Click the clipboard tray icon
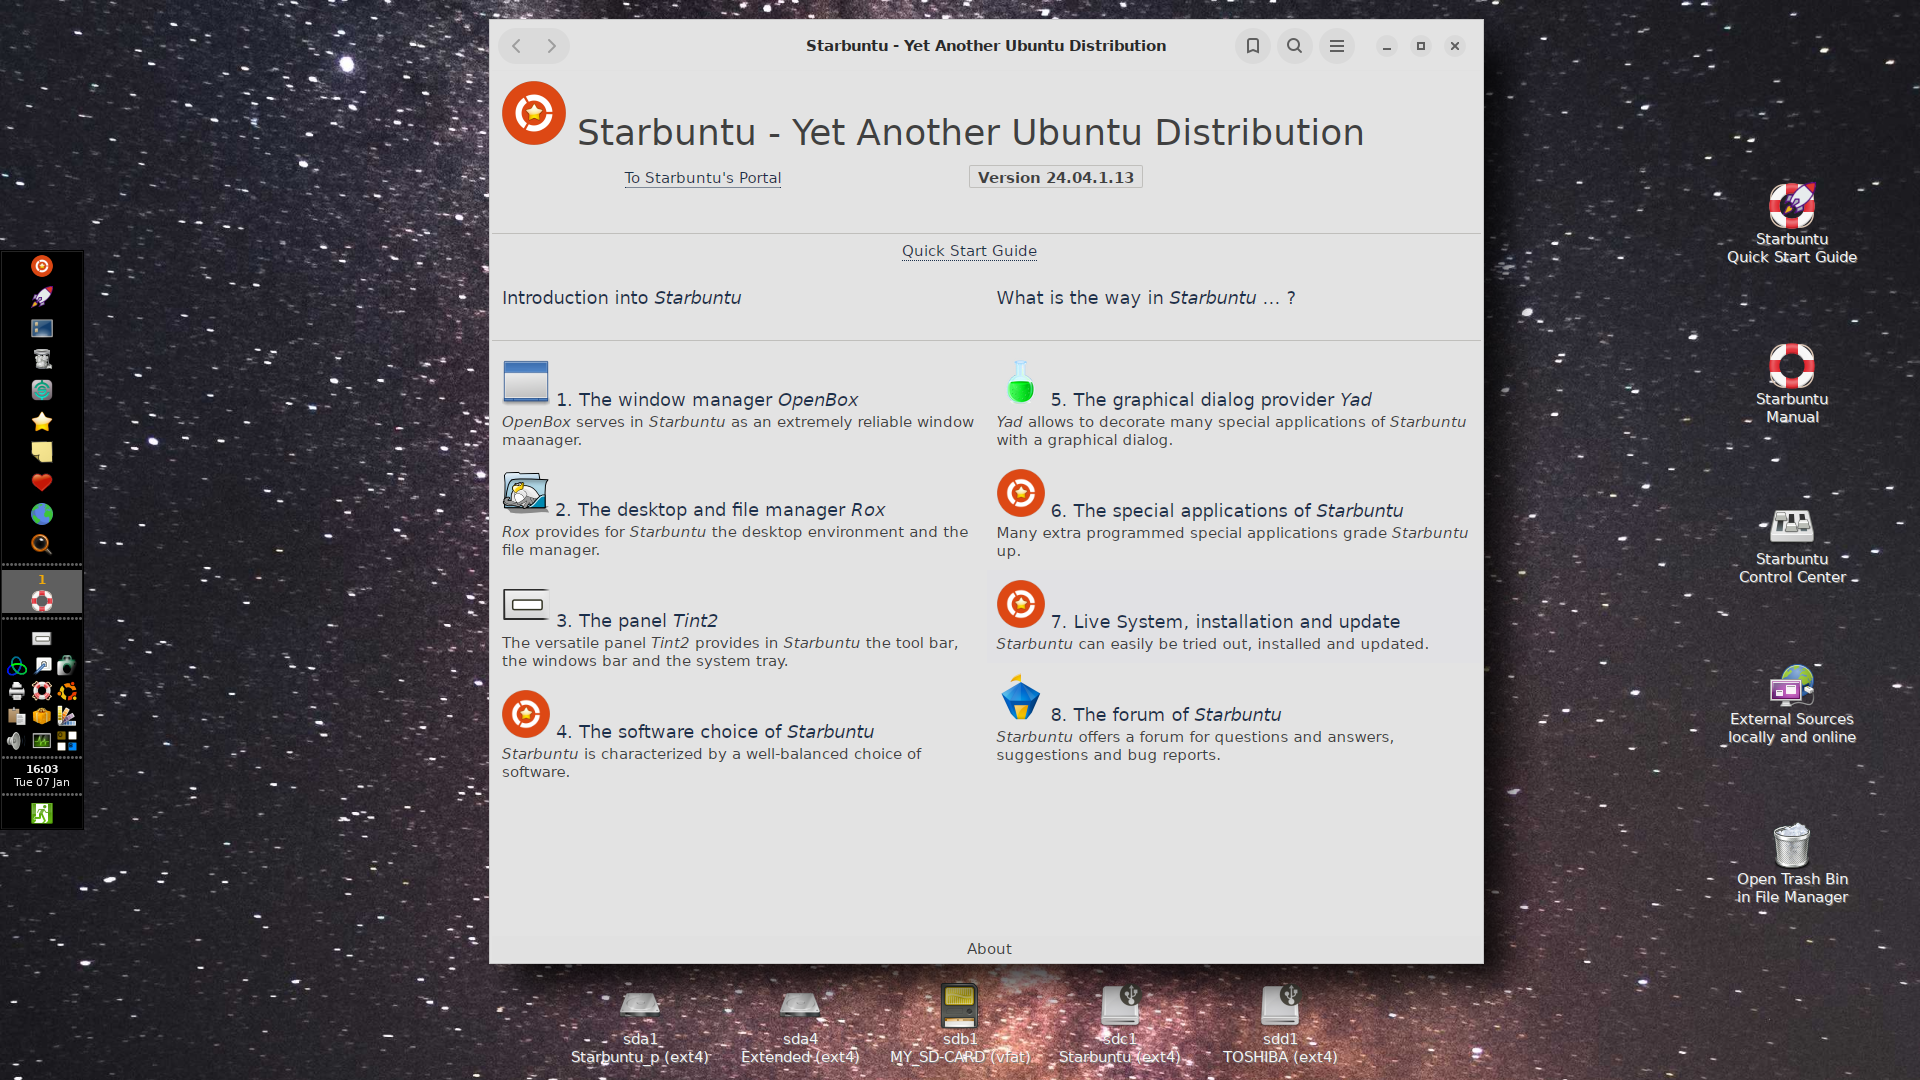Image resolution: width=1920 pixels, height=1080 pixels. click(x=17, y=716)
